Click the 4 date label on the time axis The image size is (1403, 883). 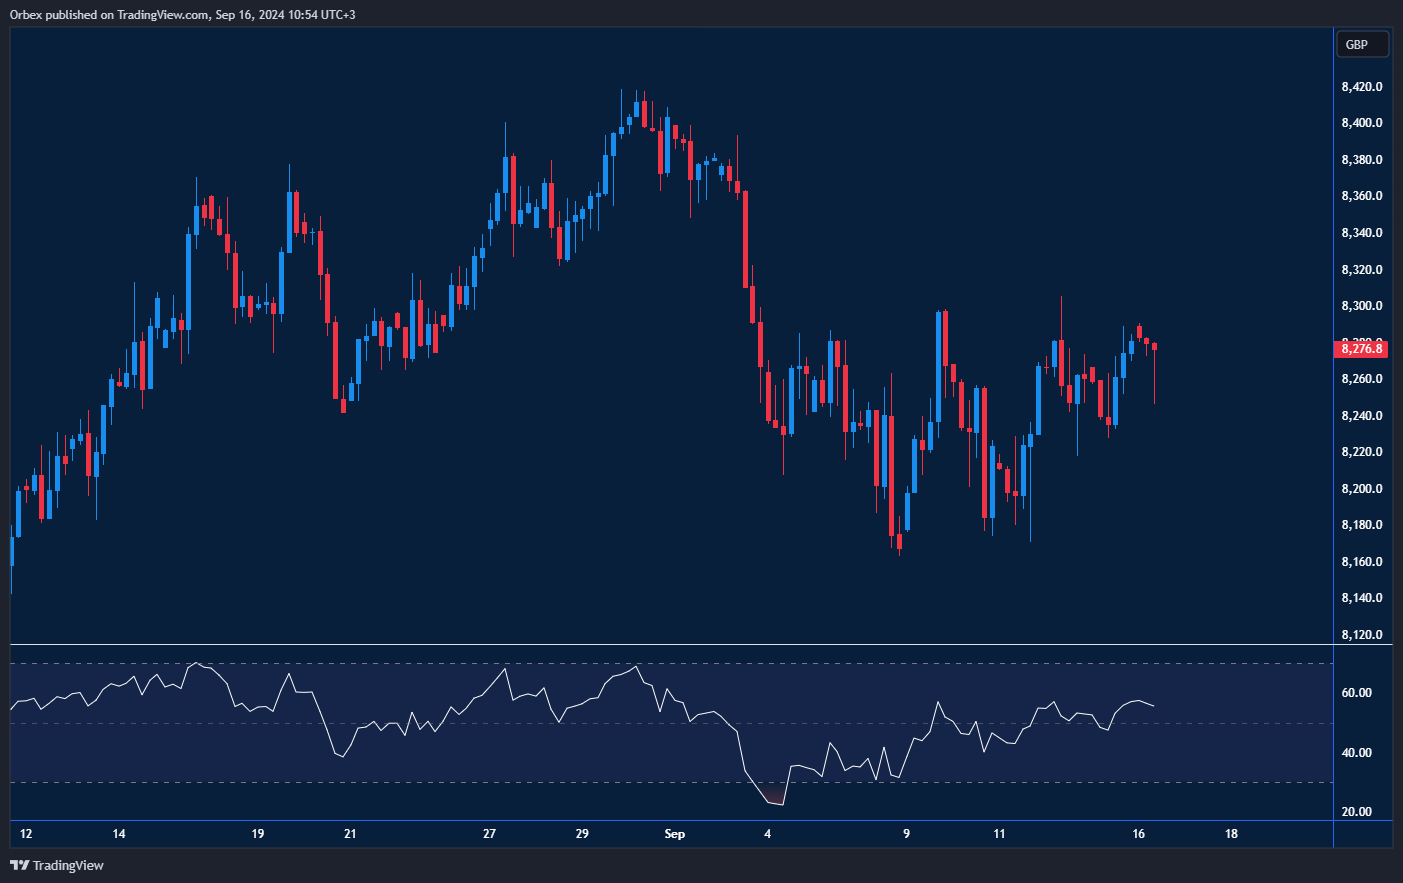click(767, 834)
